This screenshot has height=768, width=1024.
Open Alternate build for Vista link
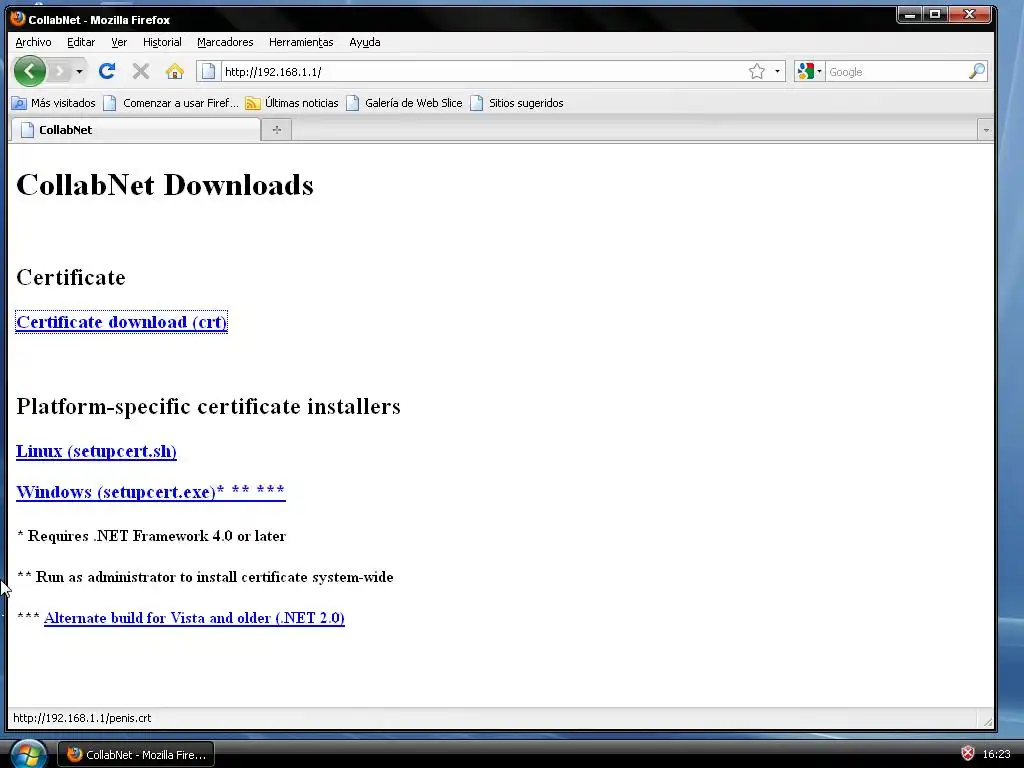194,618
